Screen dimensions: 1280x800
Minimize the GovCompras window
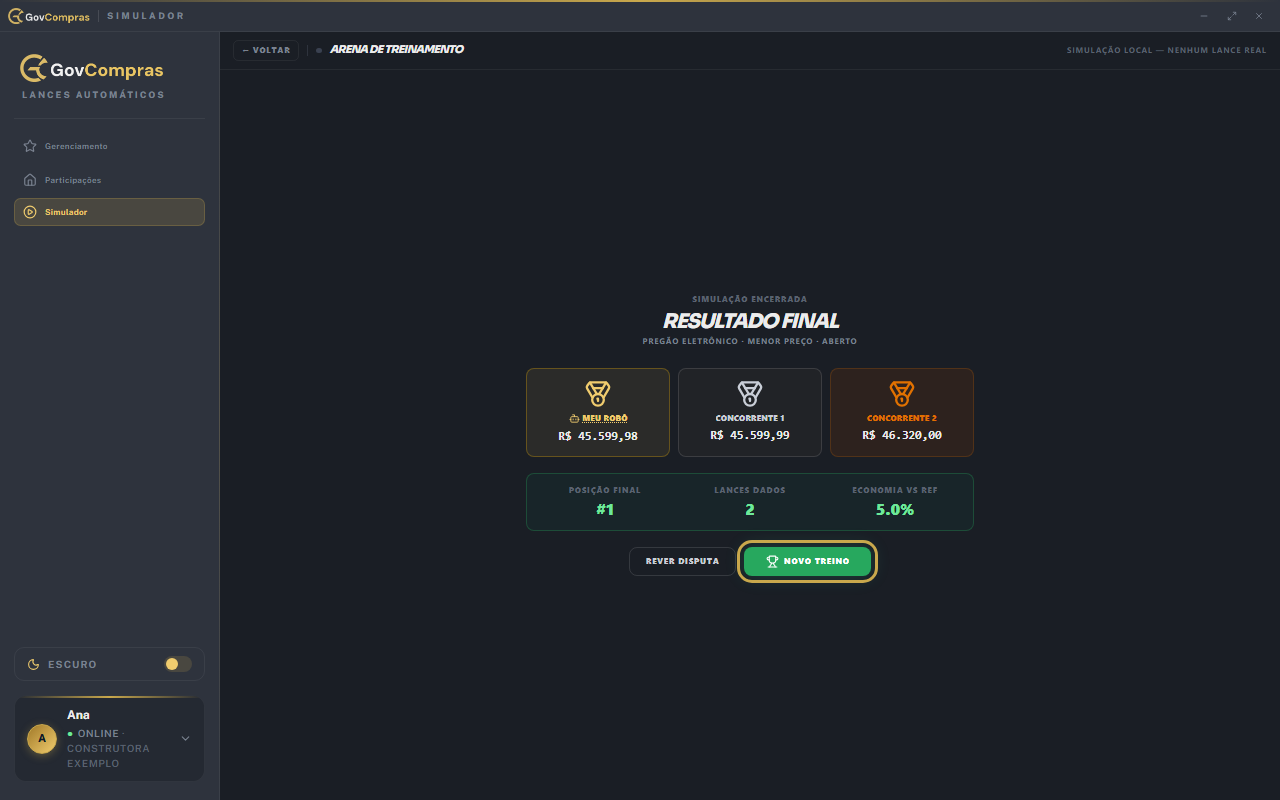coord(1204,16)
